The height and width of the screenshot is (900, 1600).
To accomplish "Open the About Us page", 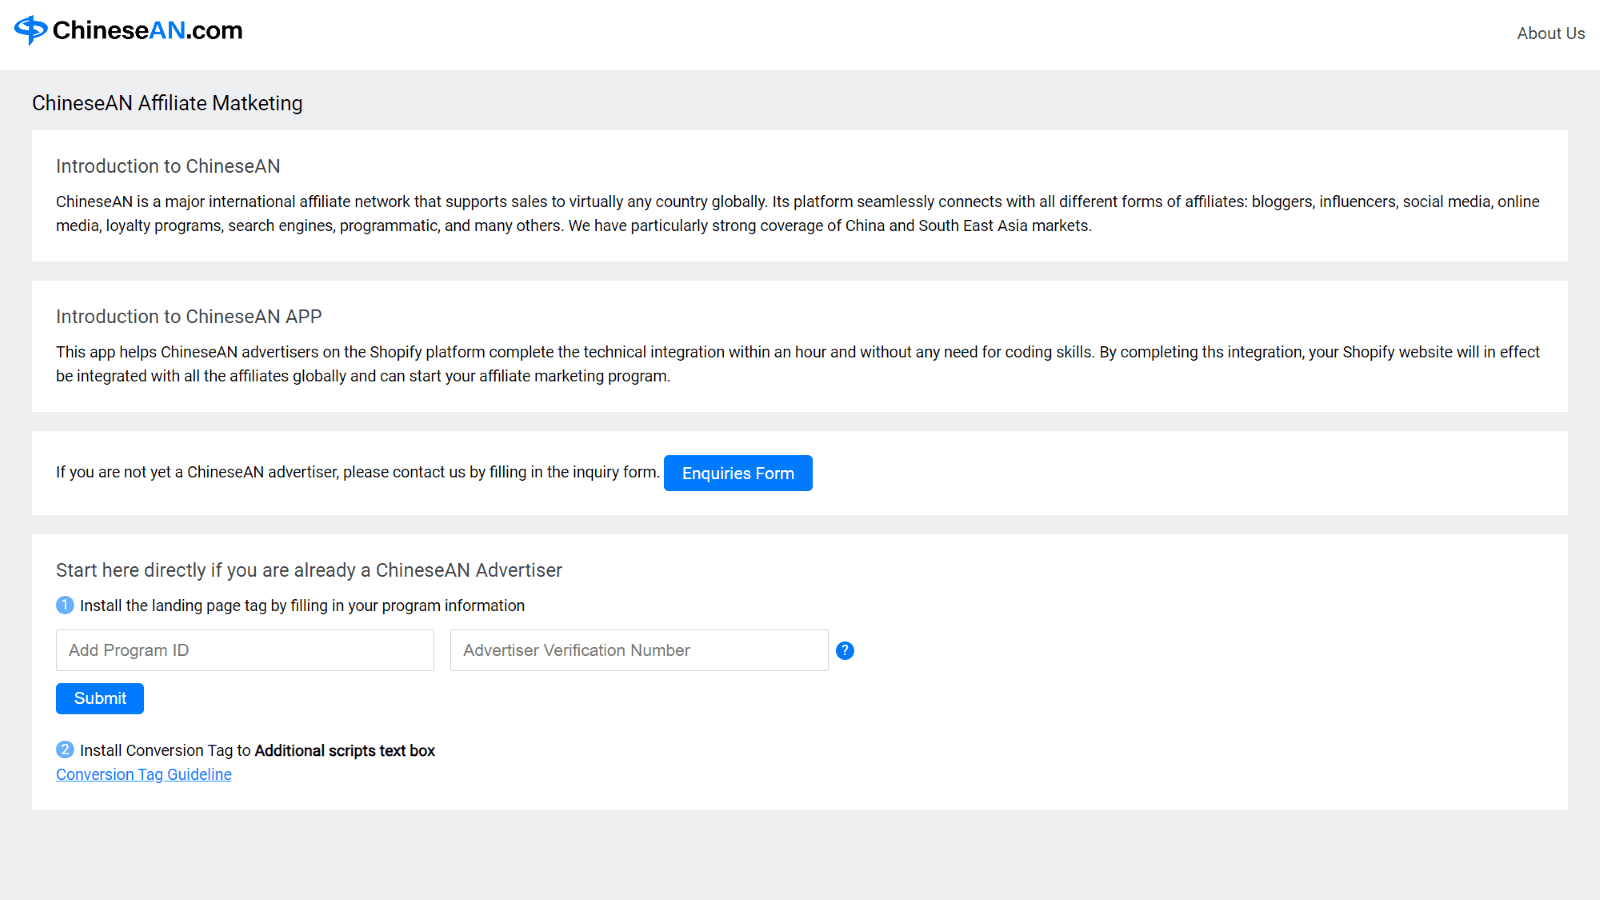I will click(1550, 33).
